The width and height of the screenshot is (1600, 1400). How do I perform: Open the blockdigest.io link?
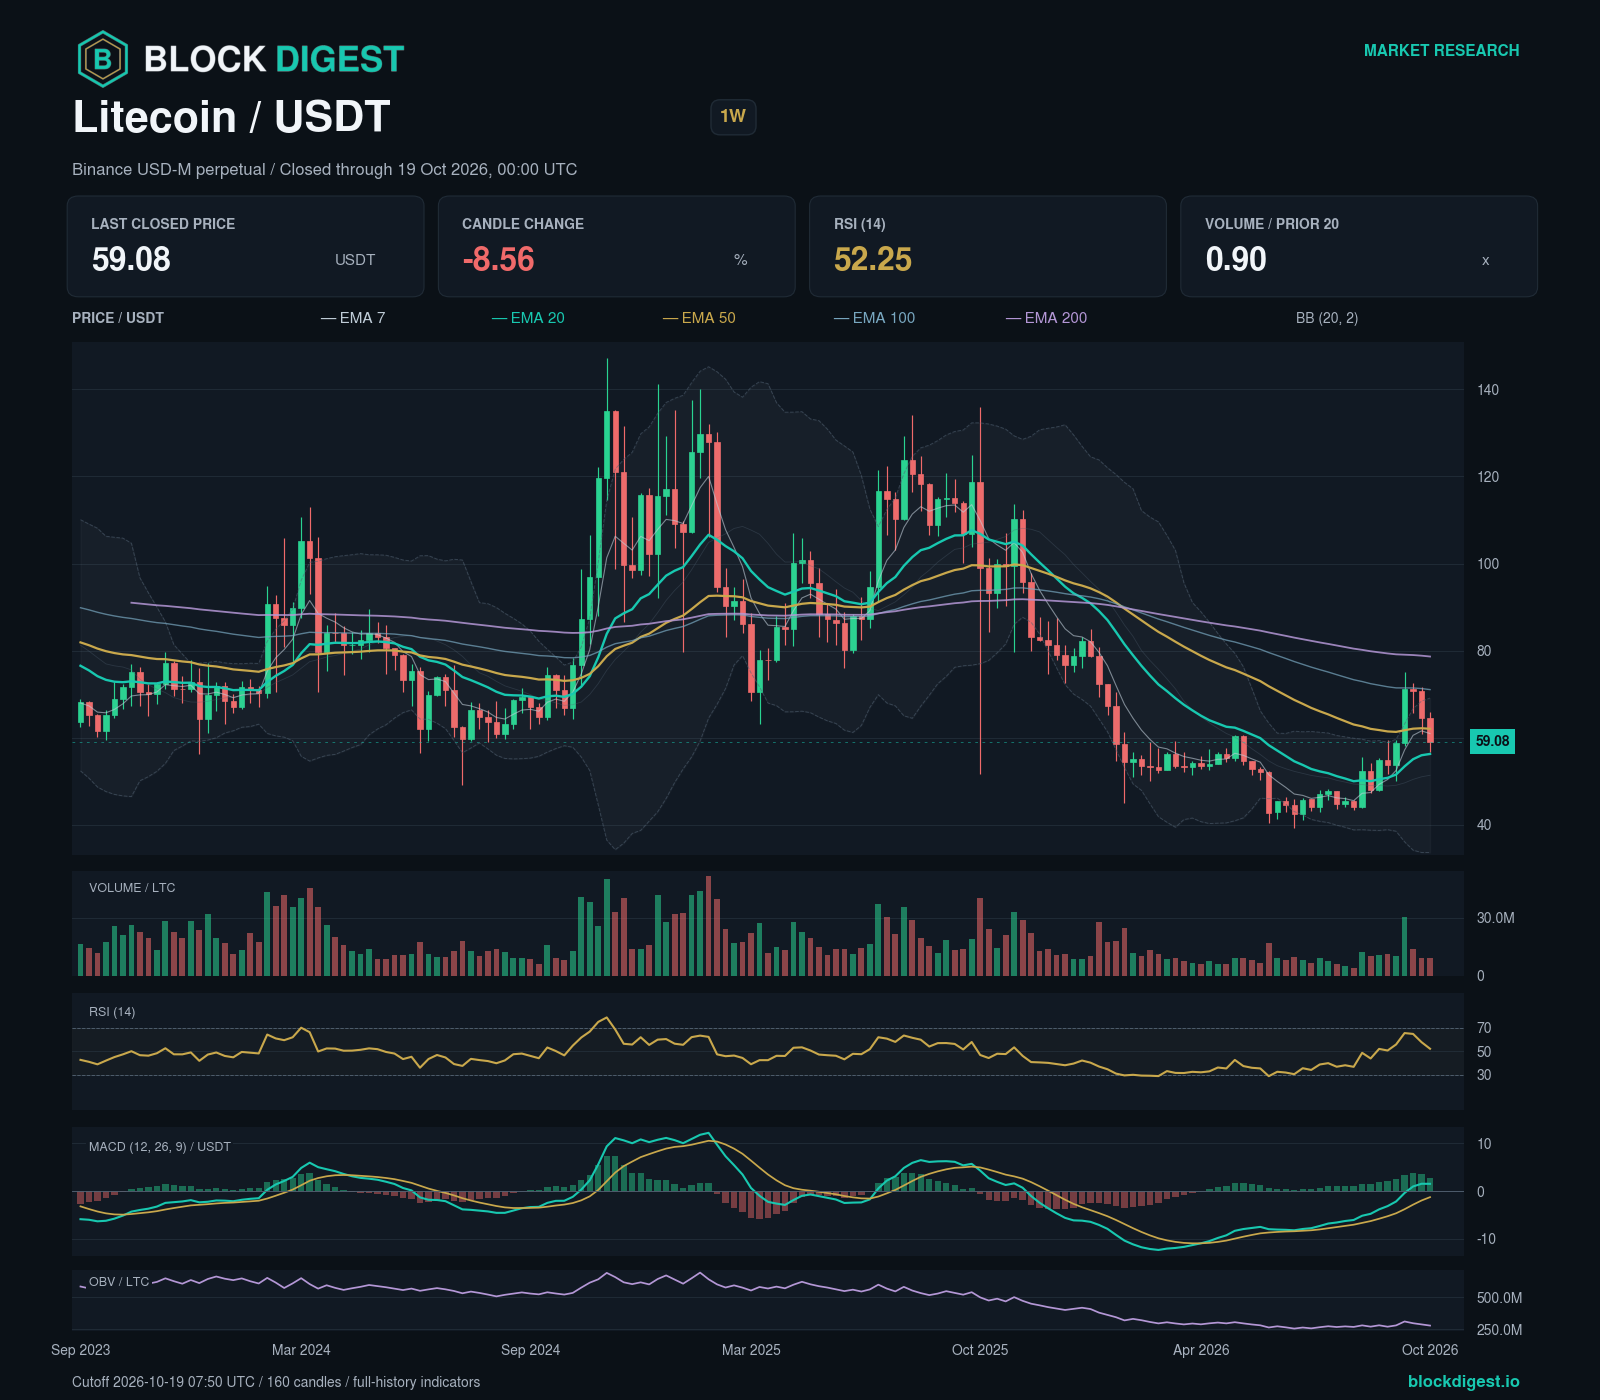click(x=1463, y=1381)
